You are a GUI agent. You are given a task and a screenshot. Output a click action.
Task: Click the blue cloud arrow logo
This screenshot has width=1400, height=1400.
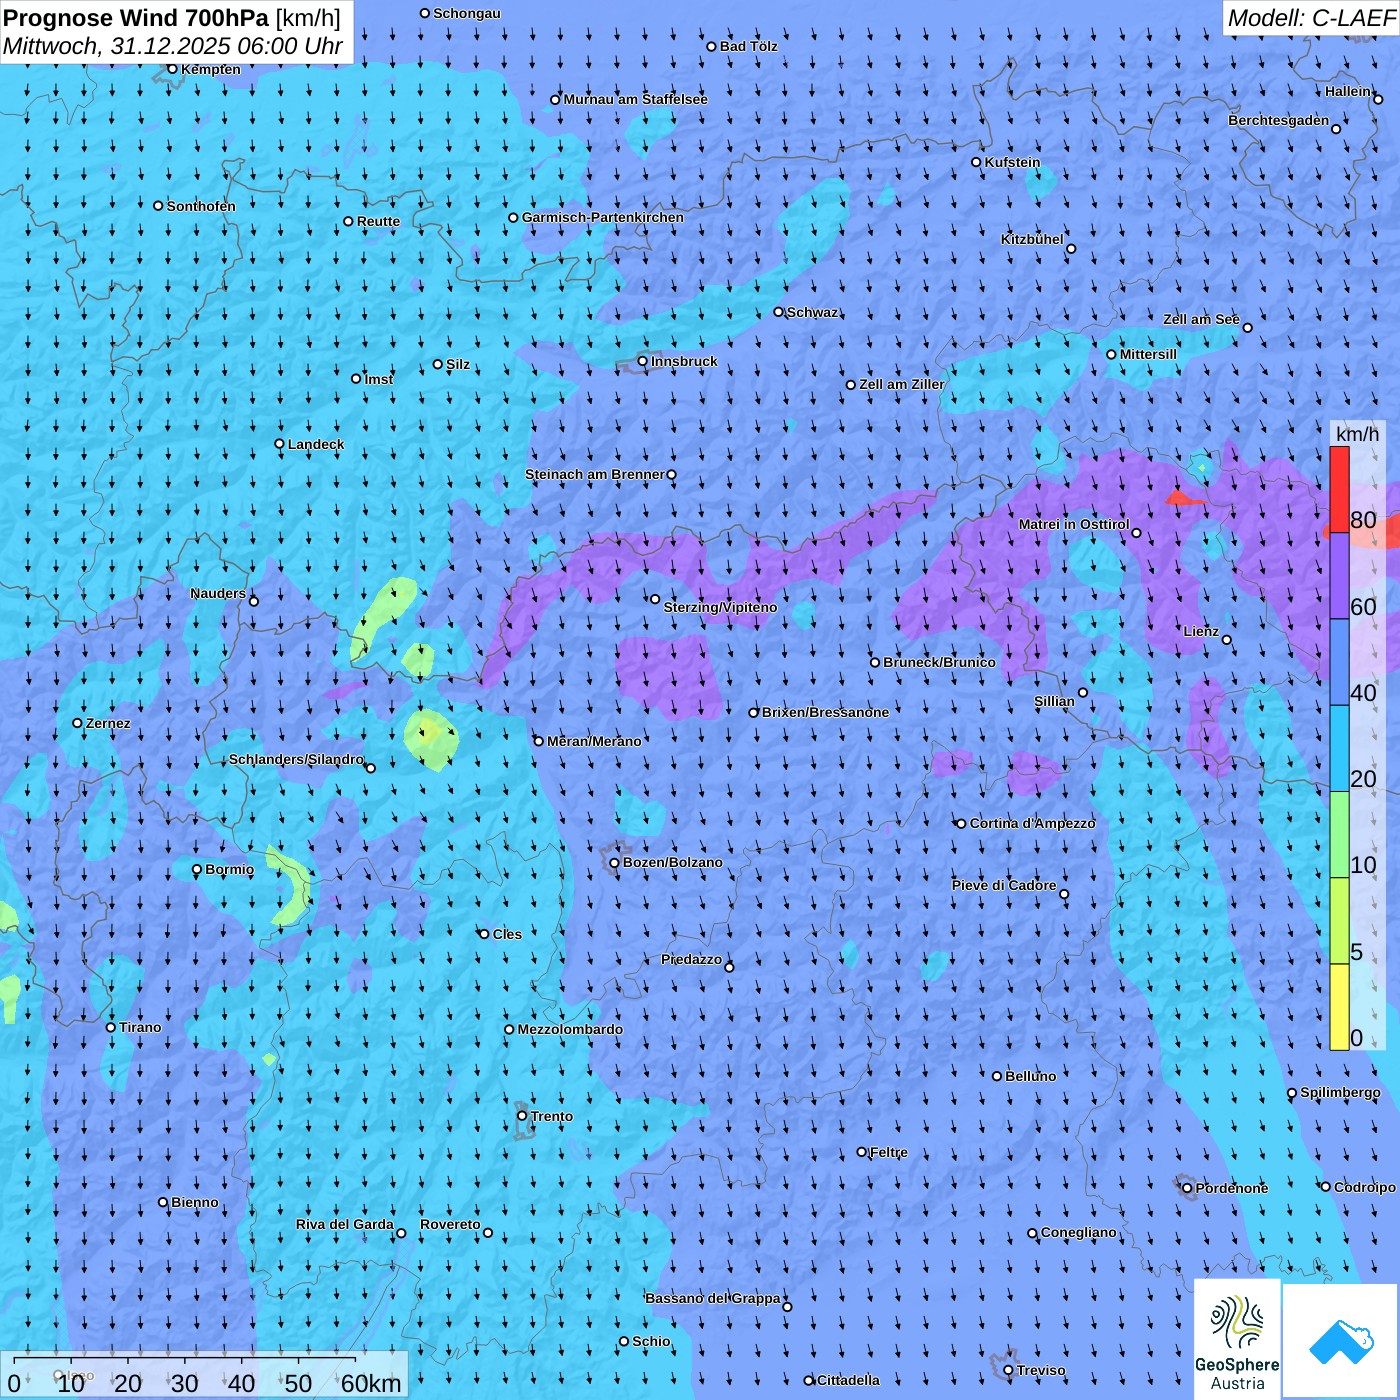click(x=1340, y=1341)
